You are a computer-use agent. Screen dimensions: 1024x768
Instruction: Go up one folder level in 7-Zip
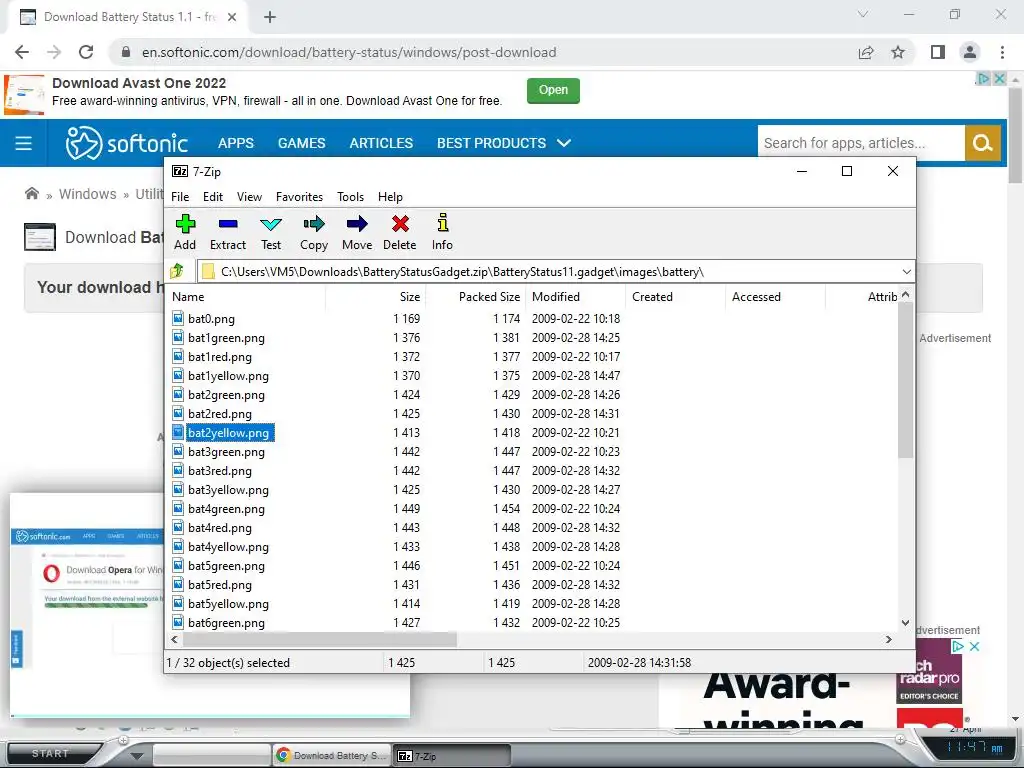178,271
